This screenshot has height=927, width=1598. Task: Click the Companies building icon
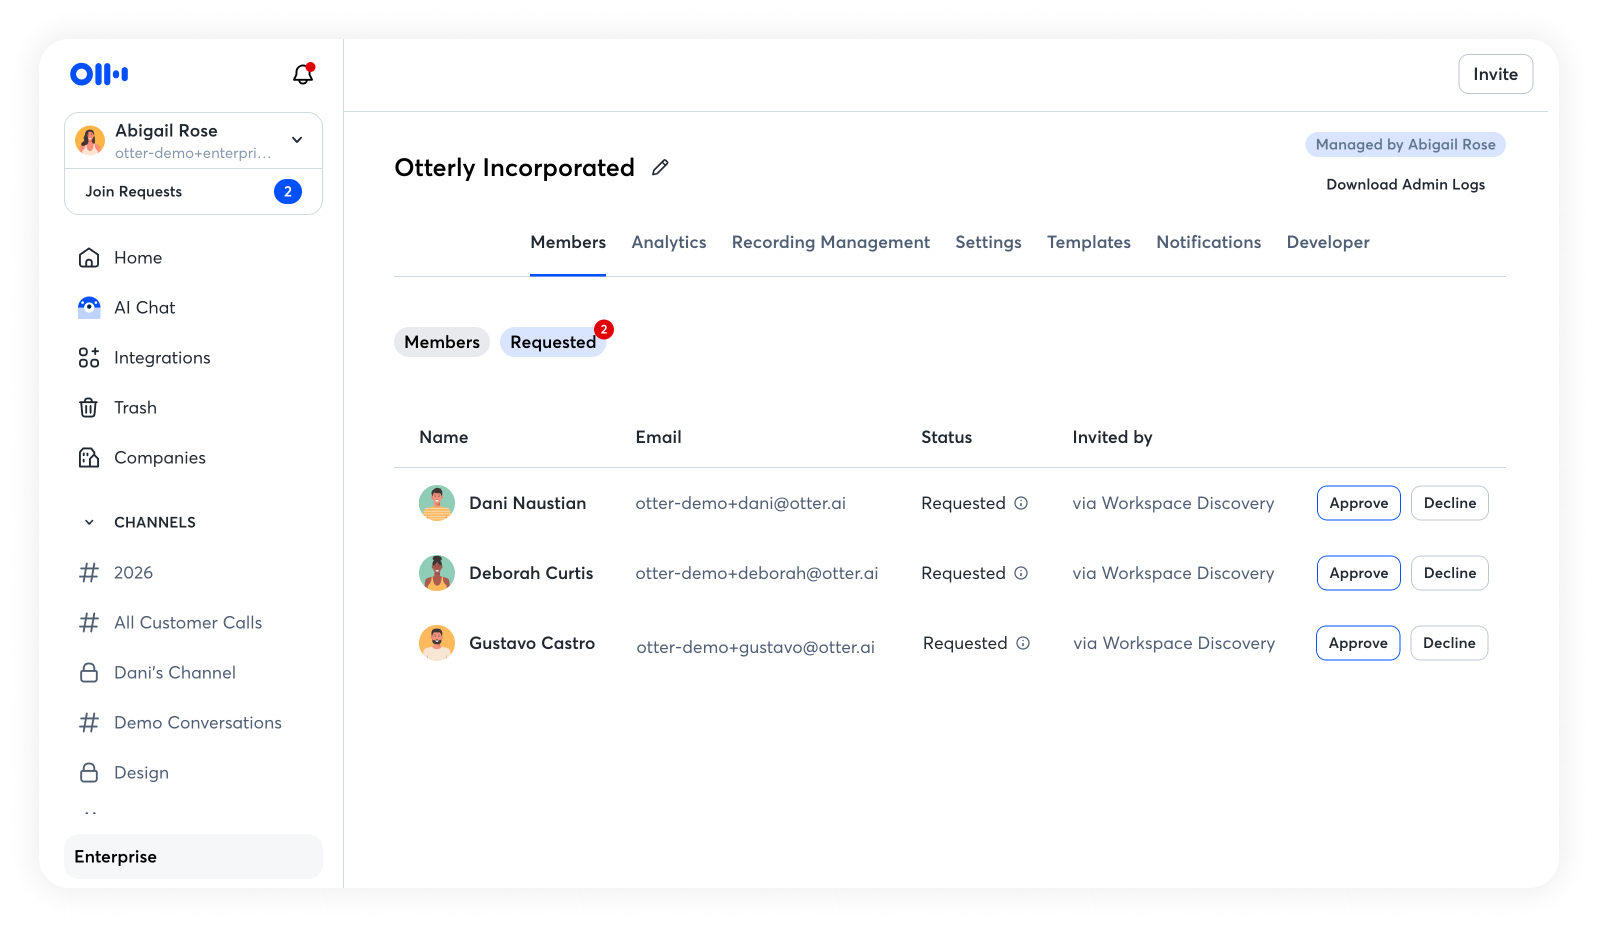[x=89, y=458]
